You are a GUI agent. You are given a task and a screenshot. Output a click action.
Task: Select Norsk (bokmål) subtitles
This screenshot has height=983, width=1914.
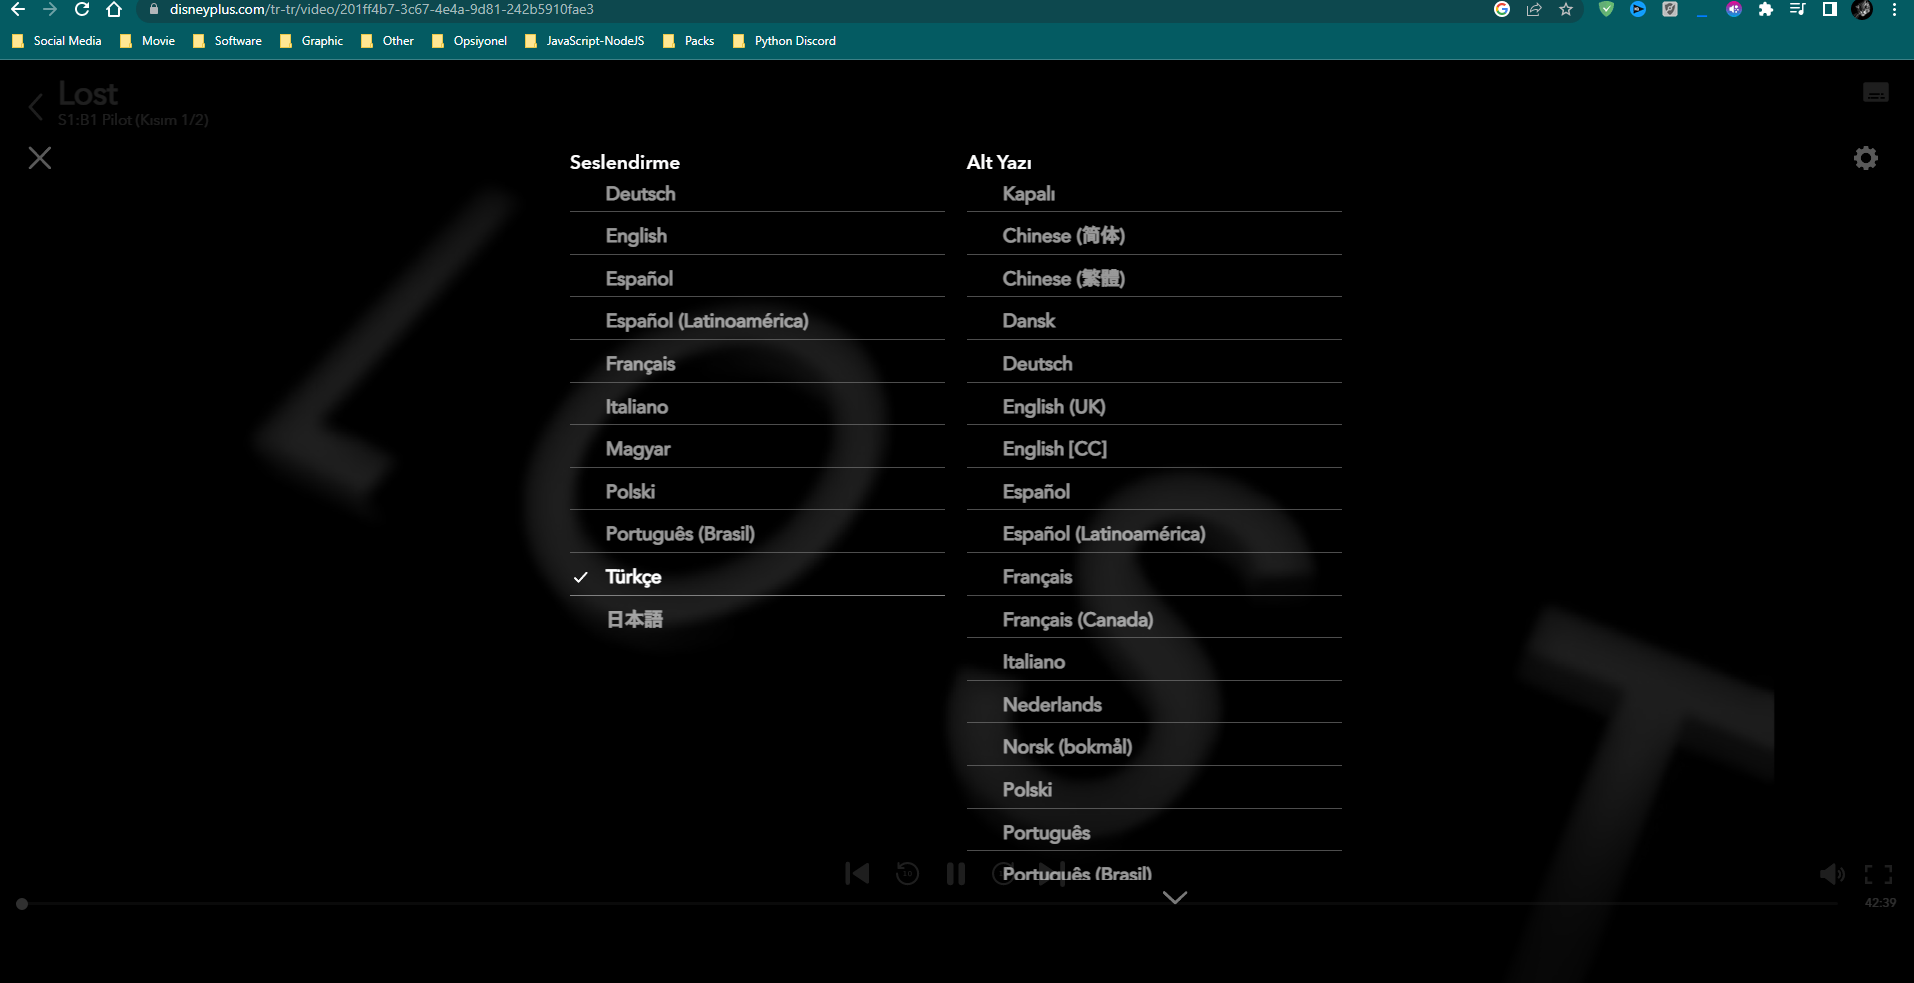(1154, 747)
